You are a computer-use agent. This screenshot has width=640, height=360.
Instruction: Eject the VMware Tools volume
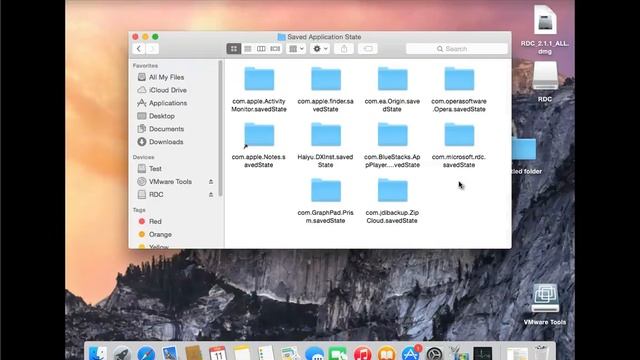(x=211, y=181)
